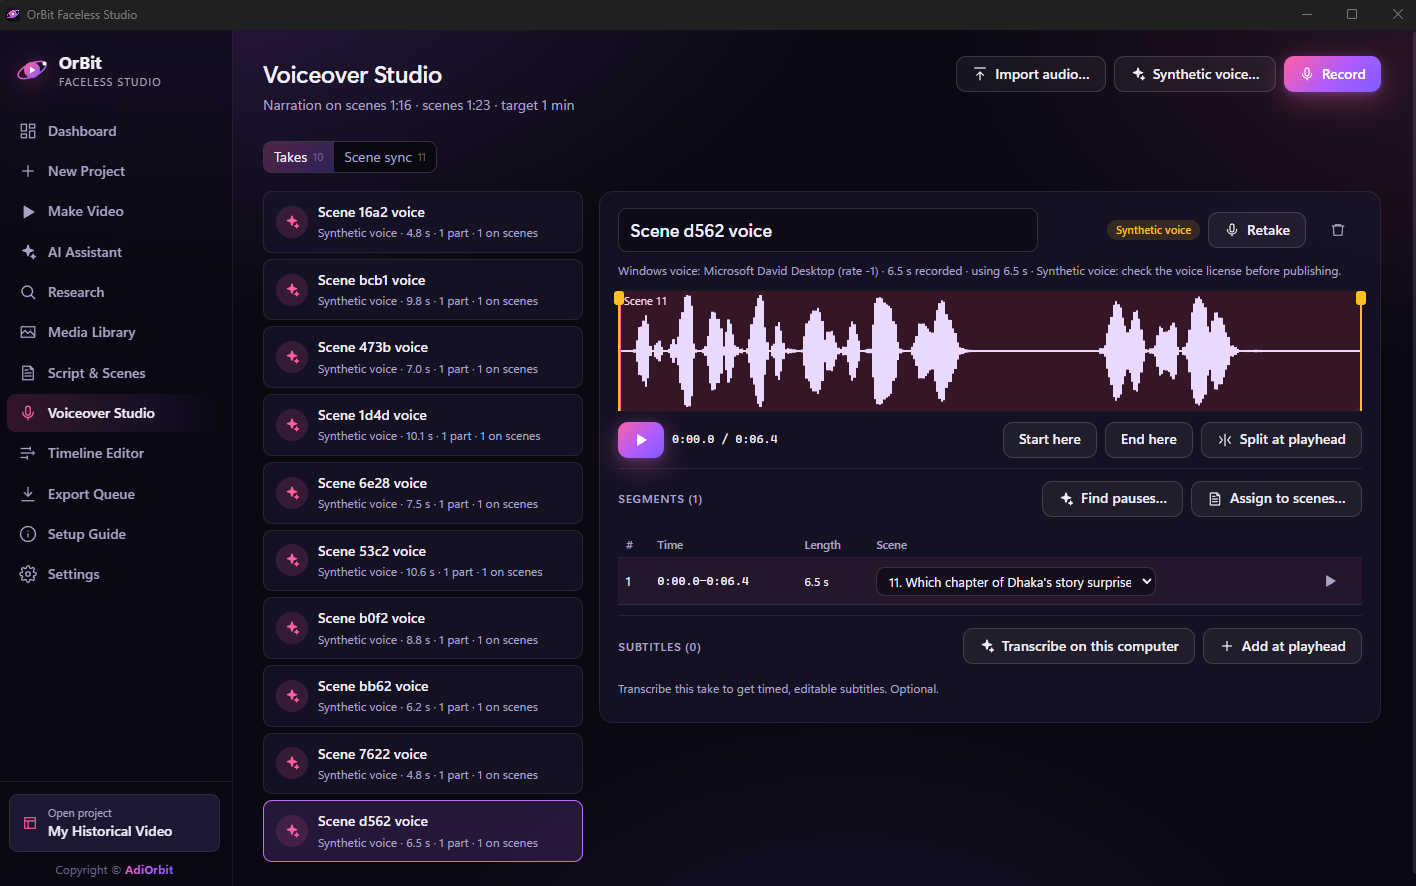This screenshot has height=886, width=1416.
Task: Click the Import audio... button
Action: coord(1031,74)
